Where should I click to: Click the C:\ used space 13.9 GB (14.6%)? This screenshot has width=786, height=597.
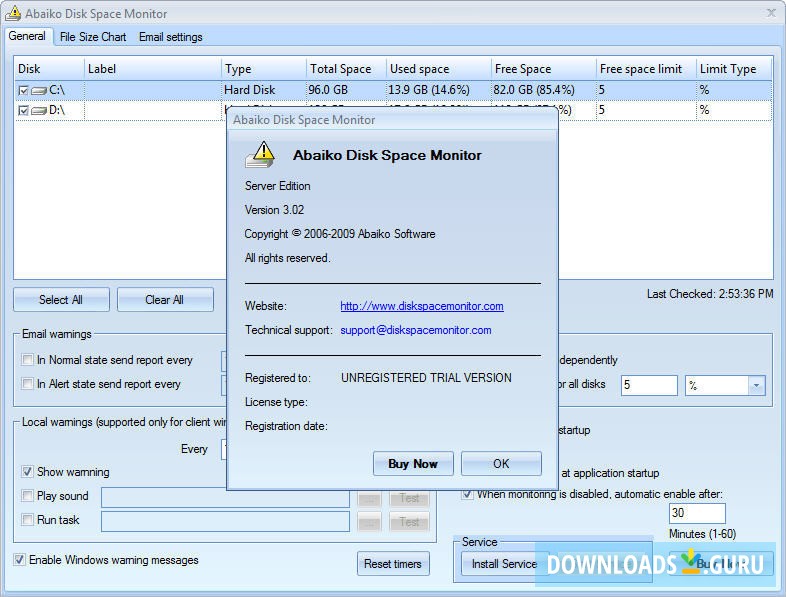pyautogui.click(x=429, y=90)
